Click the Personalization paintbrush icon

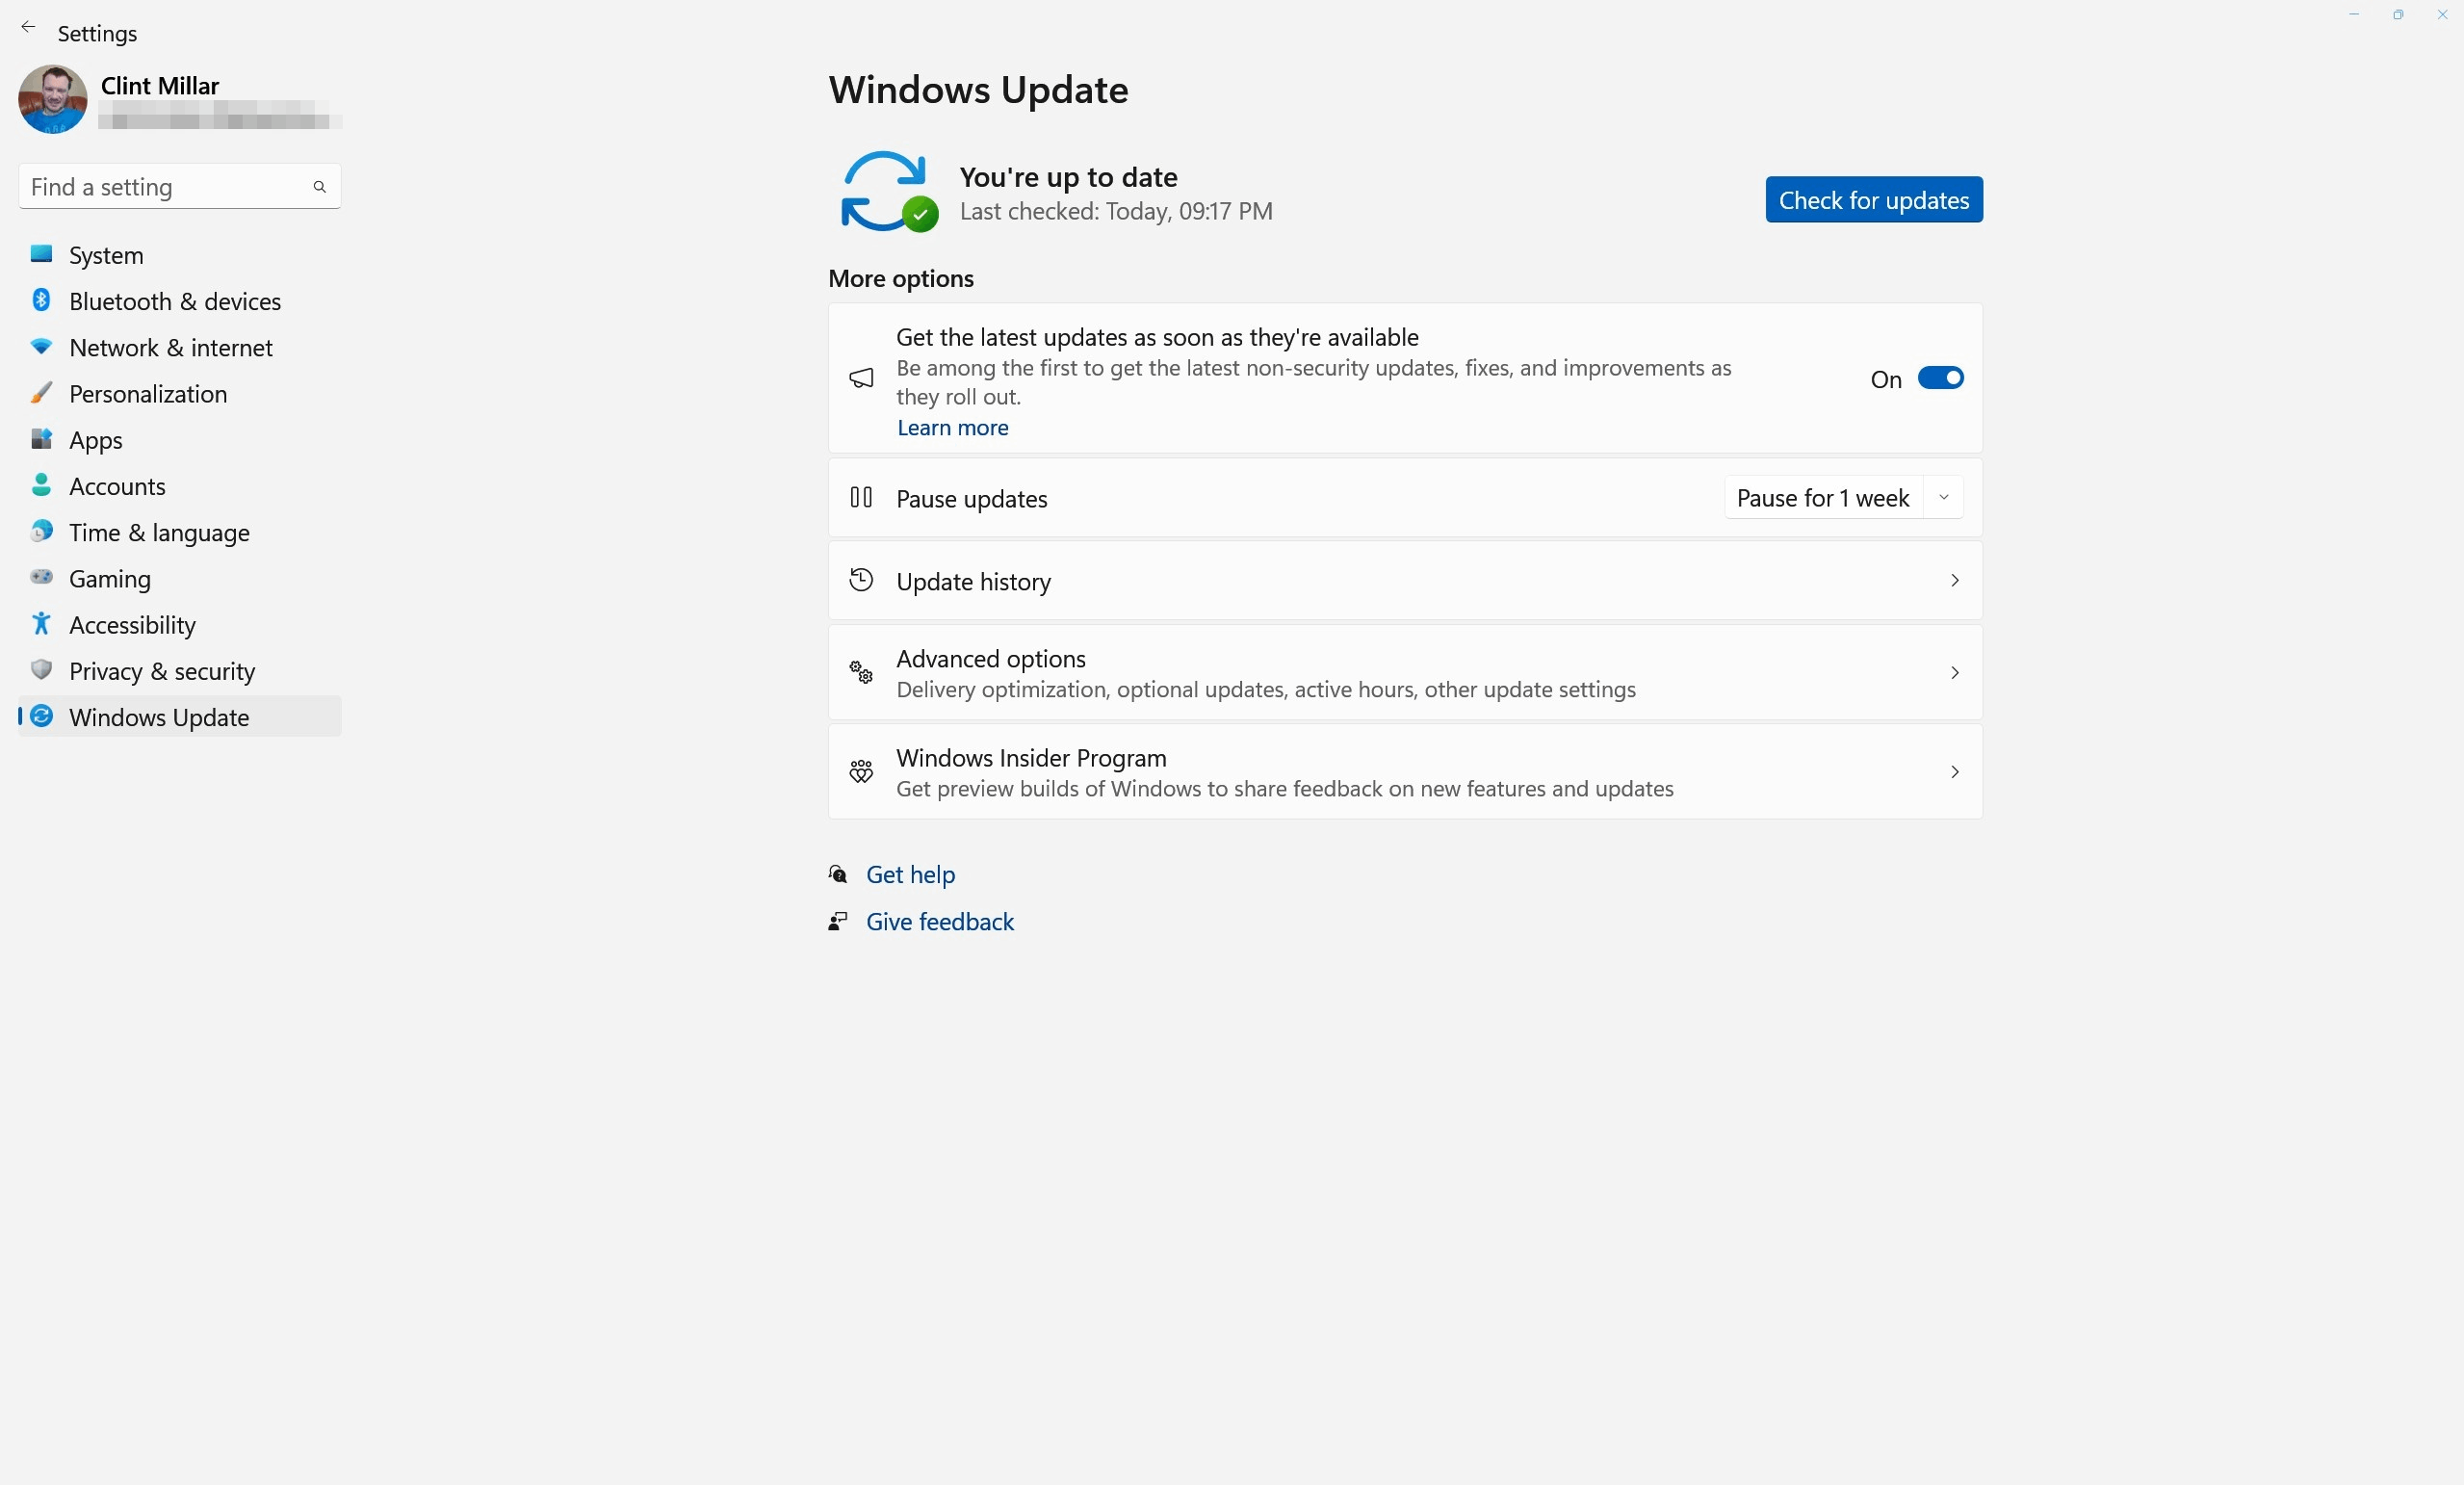coord(41,393)
